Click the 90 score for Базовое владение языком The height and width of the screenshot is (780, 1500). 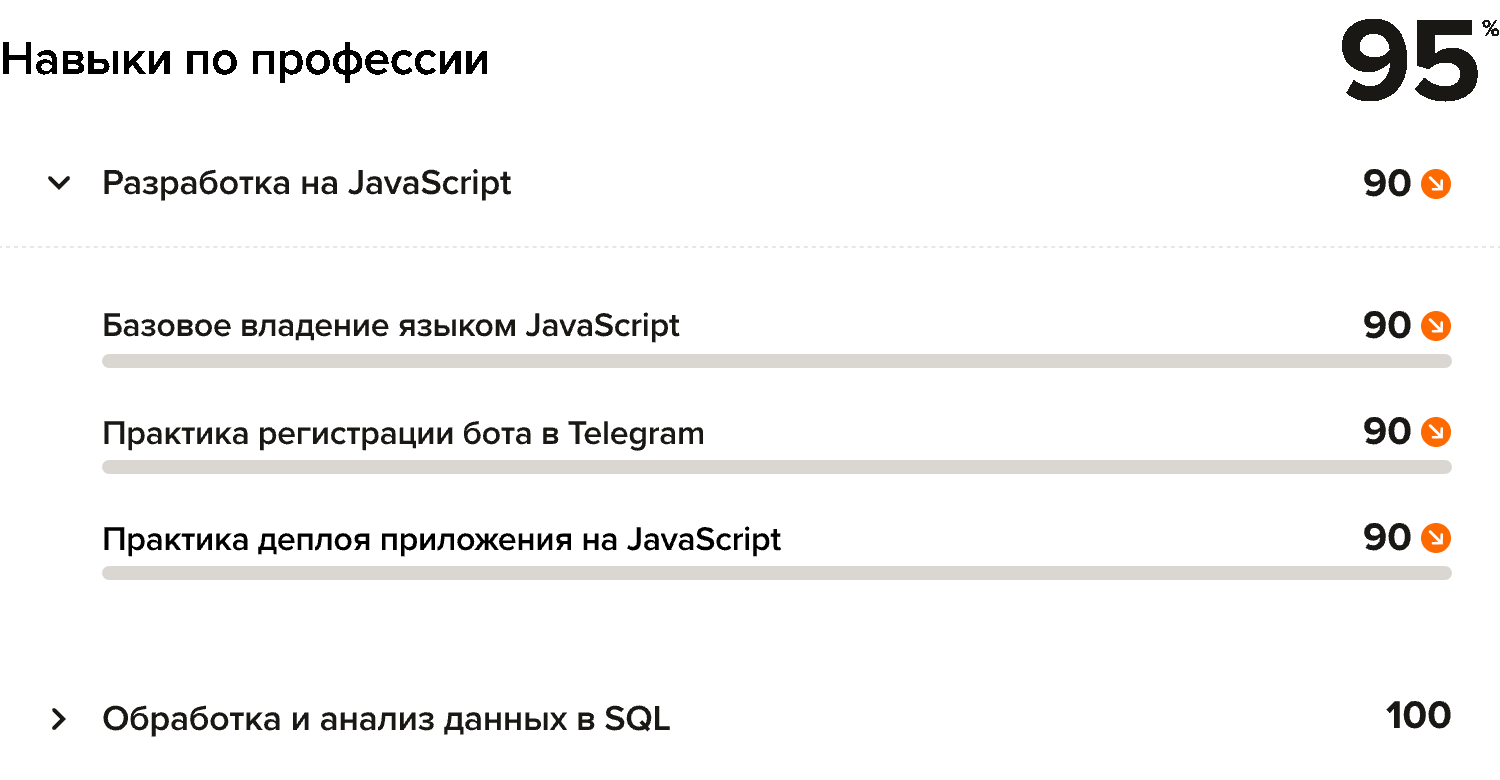tap(1387, 326)
